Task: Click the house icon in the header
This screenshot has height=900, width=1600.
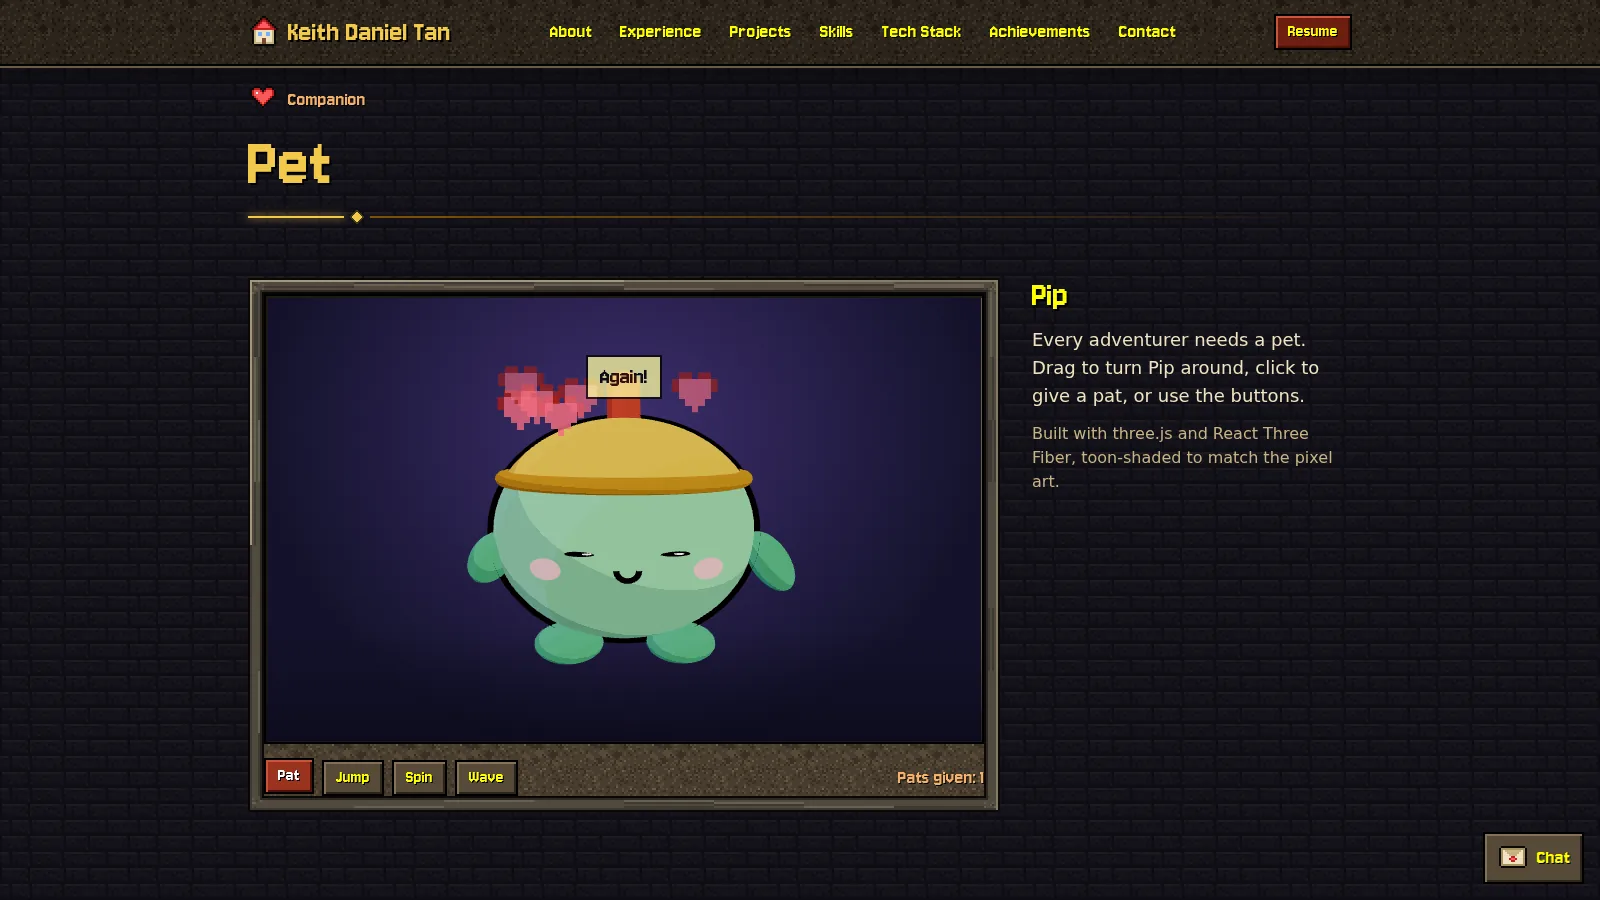Action: click(264, 32)
